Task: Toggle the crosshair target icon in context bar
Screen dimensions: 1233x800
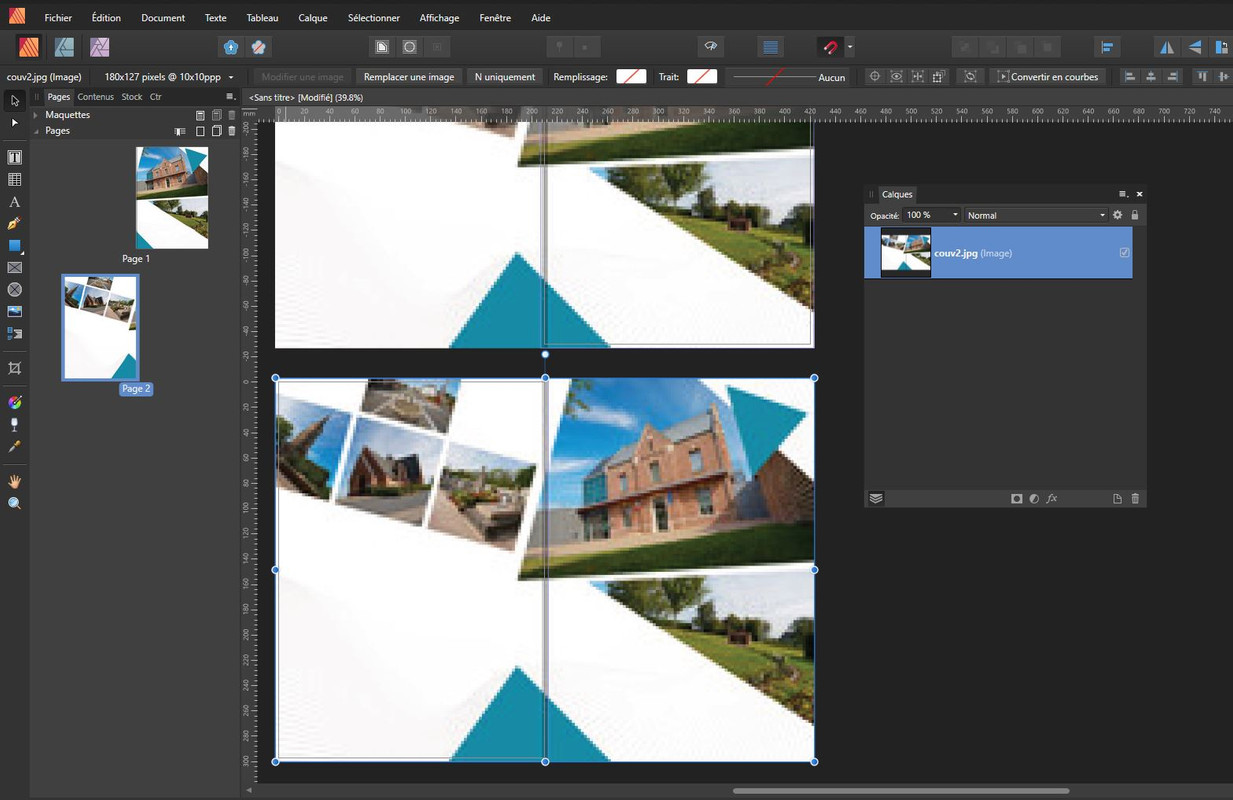Action: click(874, 77)
